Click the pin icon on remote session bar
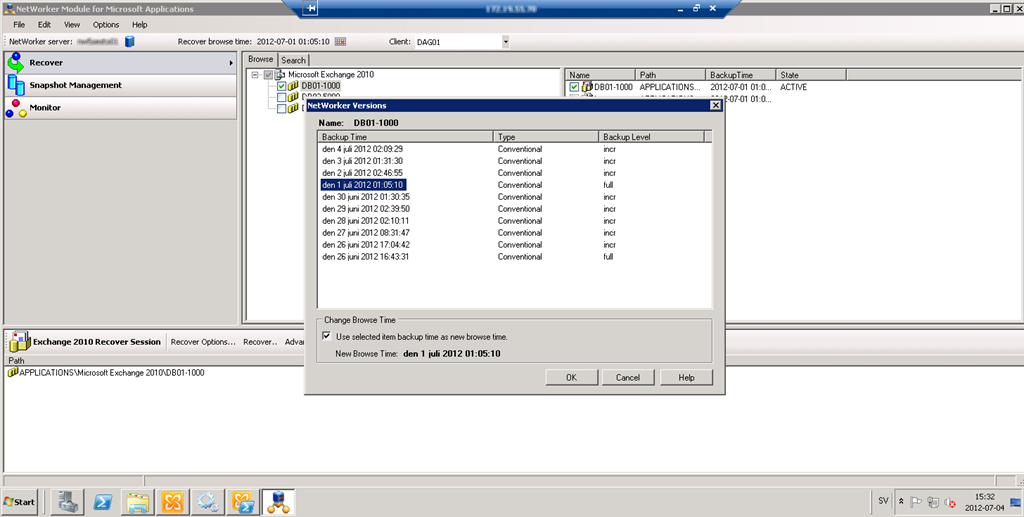This screenshot has height=517, width=1024. (x=310, y=8)
